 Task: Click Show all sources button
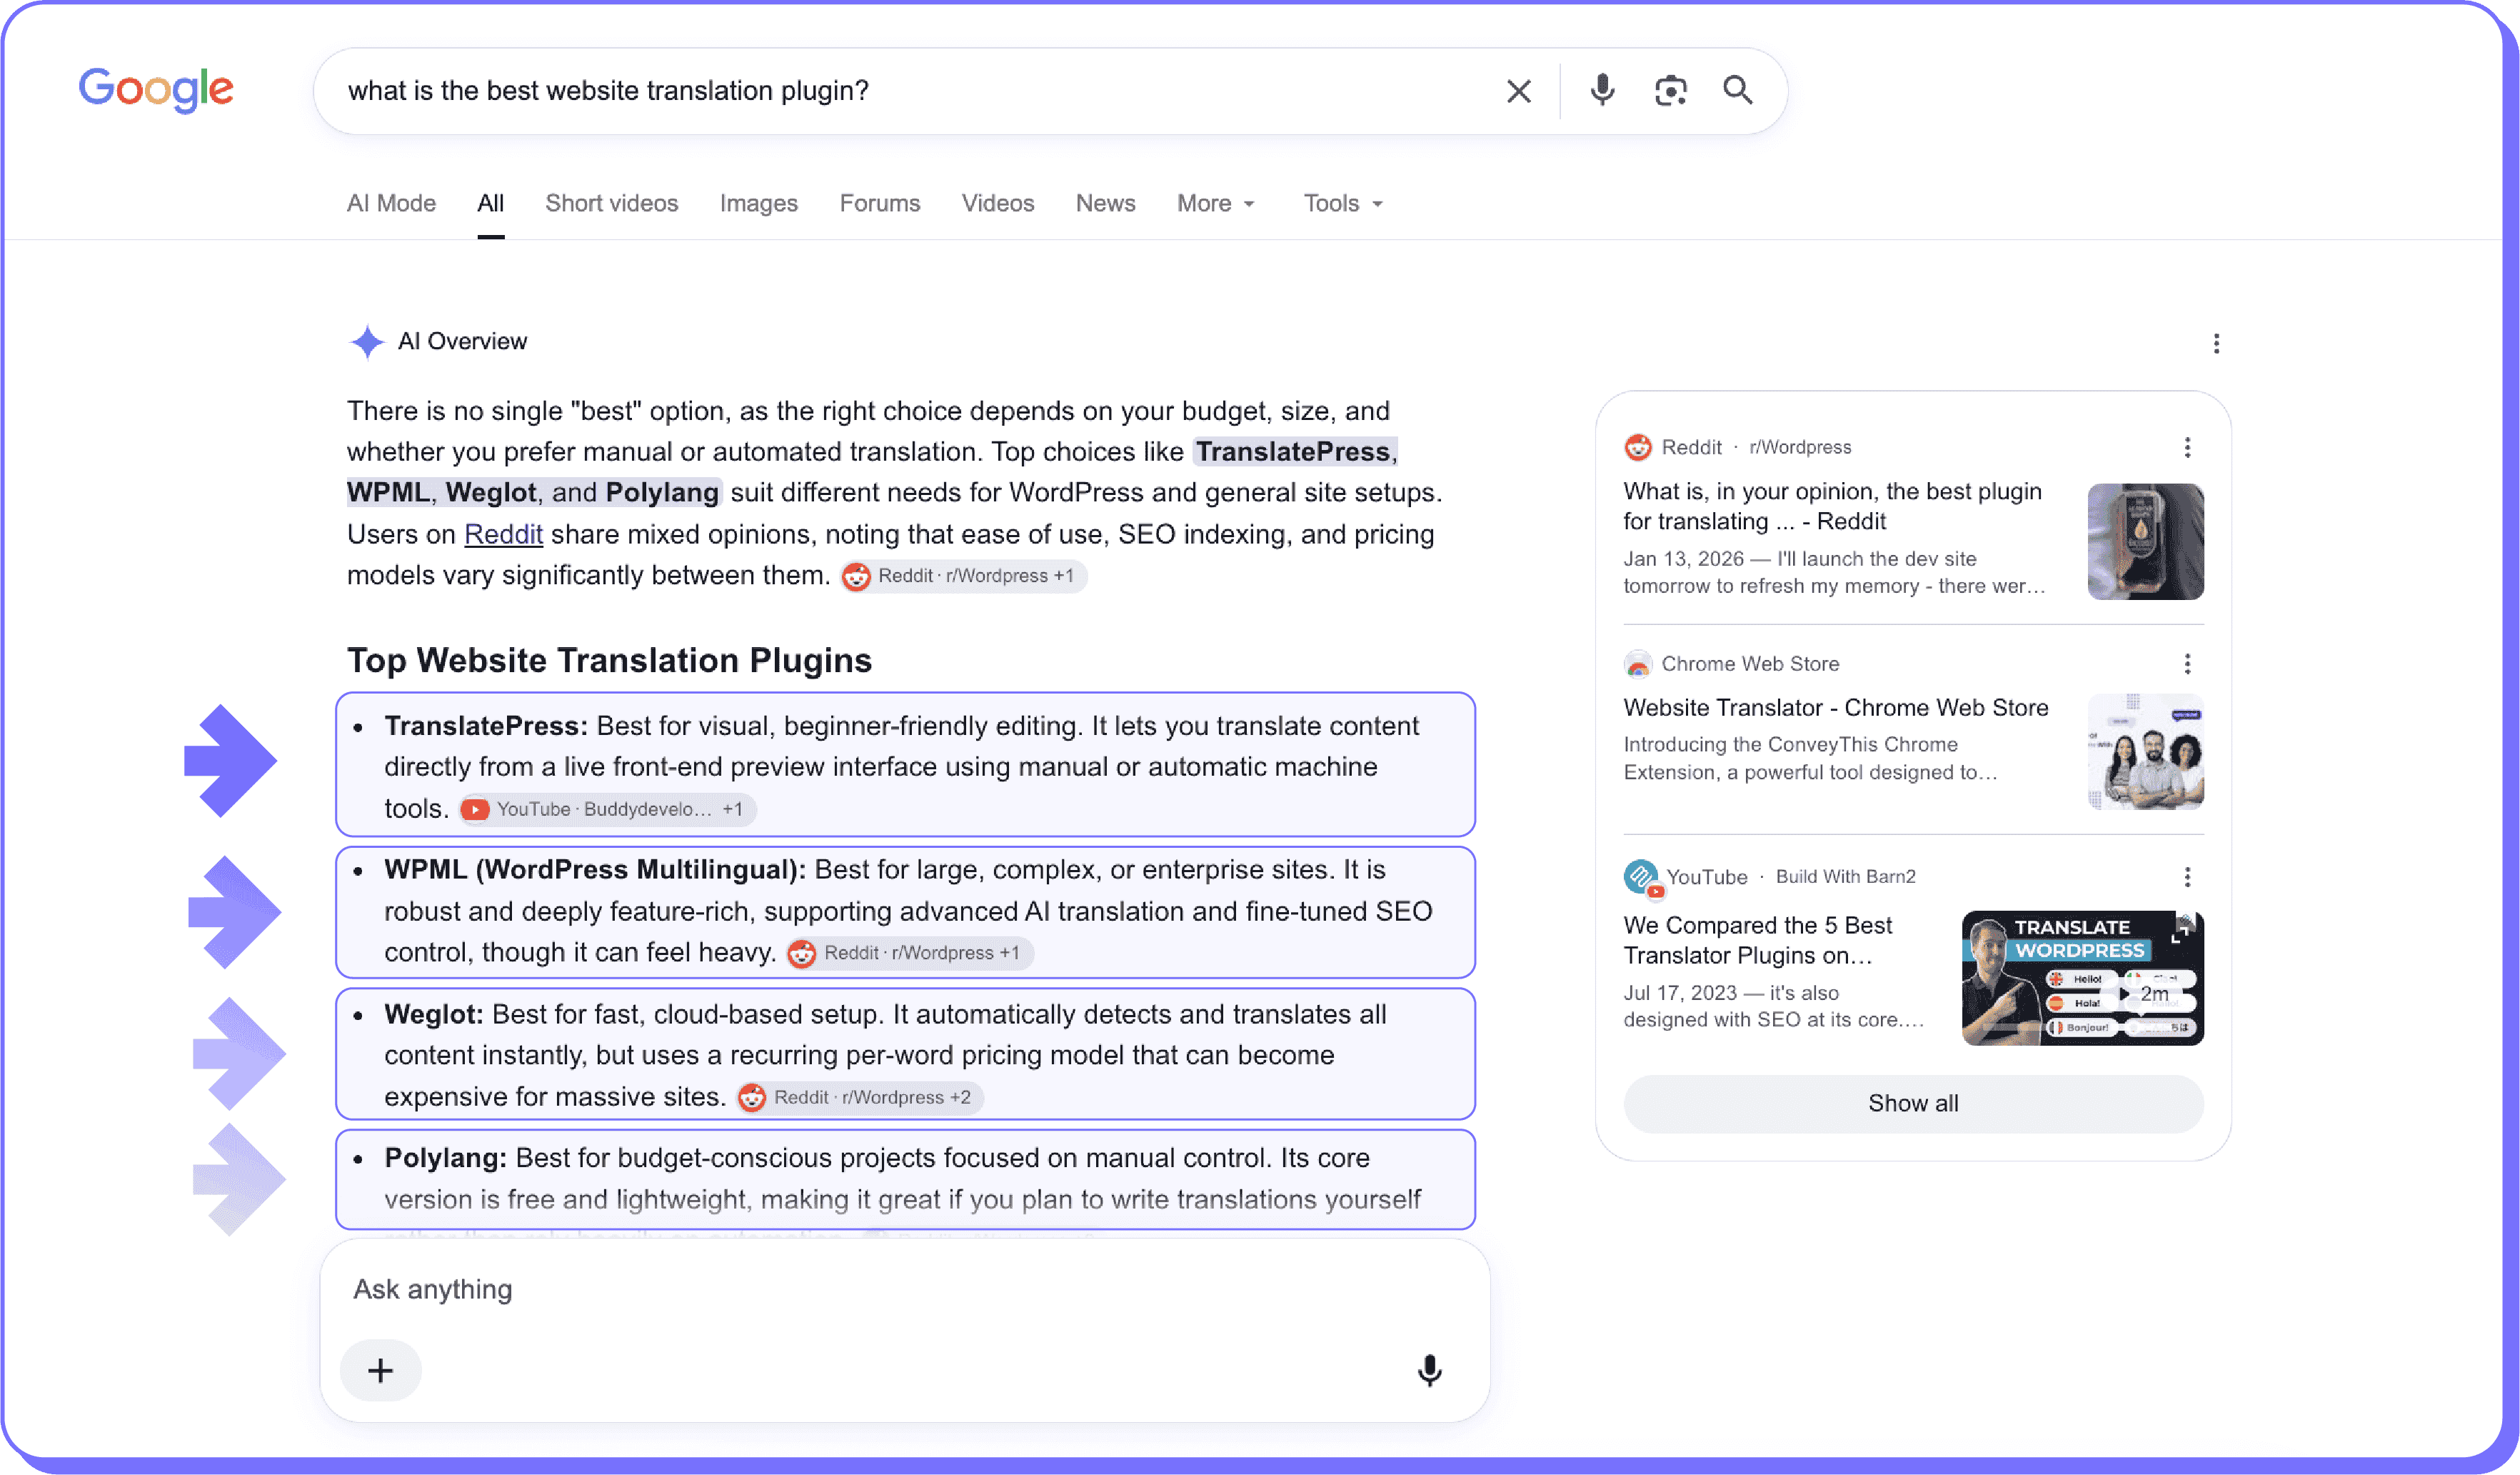1912,1103
